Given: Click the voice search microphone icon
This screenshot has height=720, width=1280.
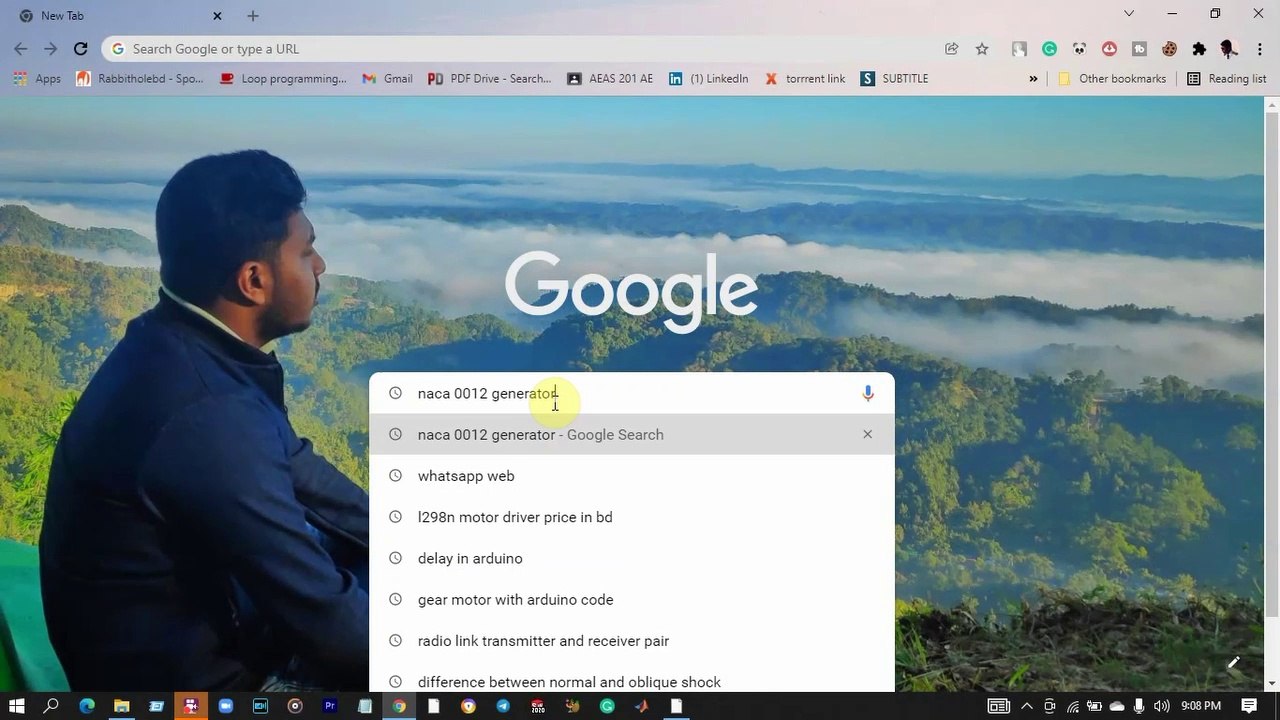Looking at the screenshot, I should [x=867, y=394].
